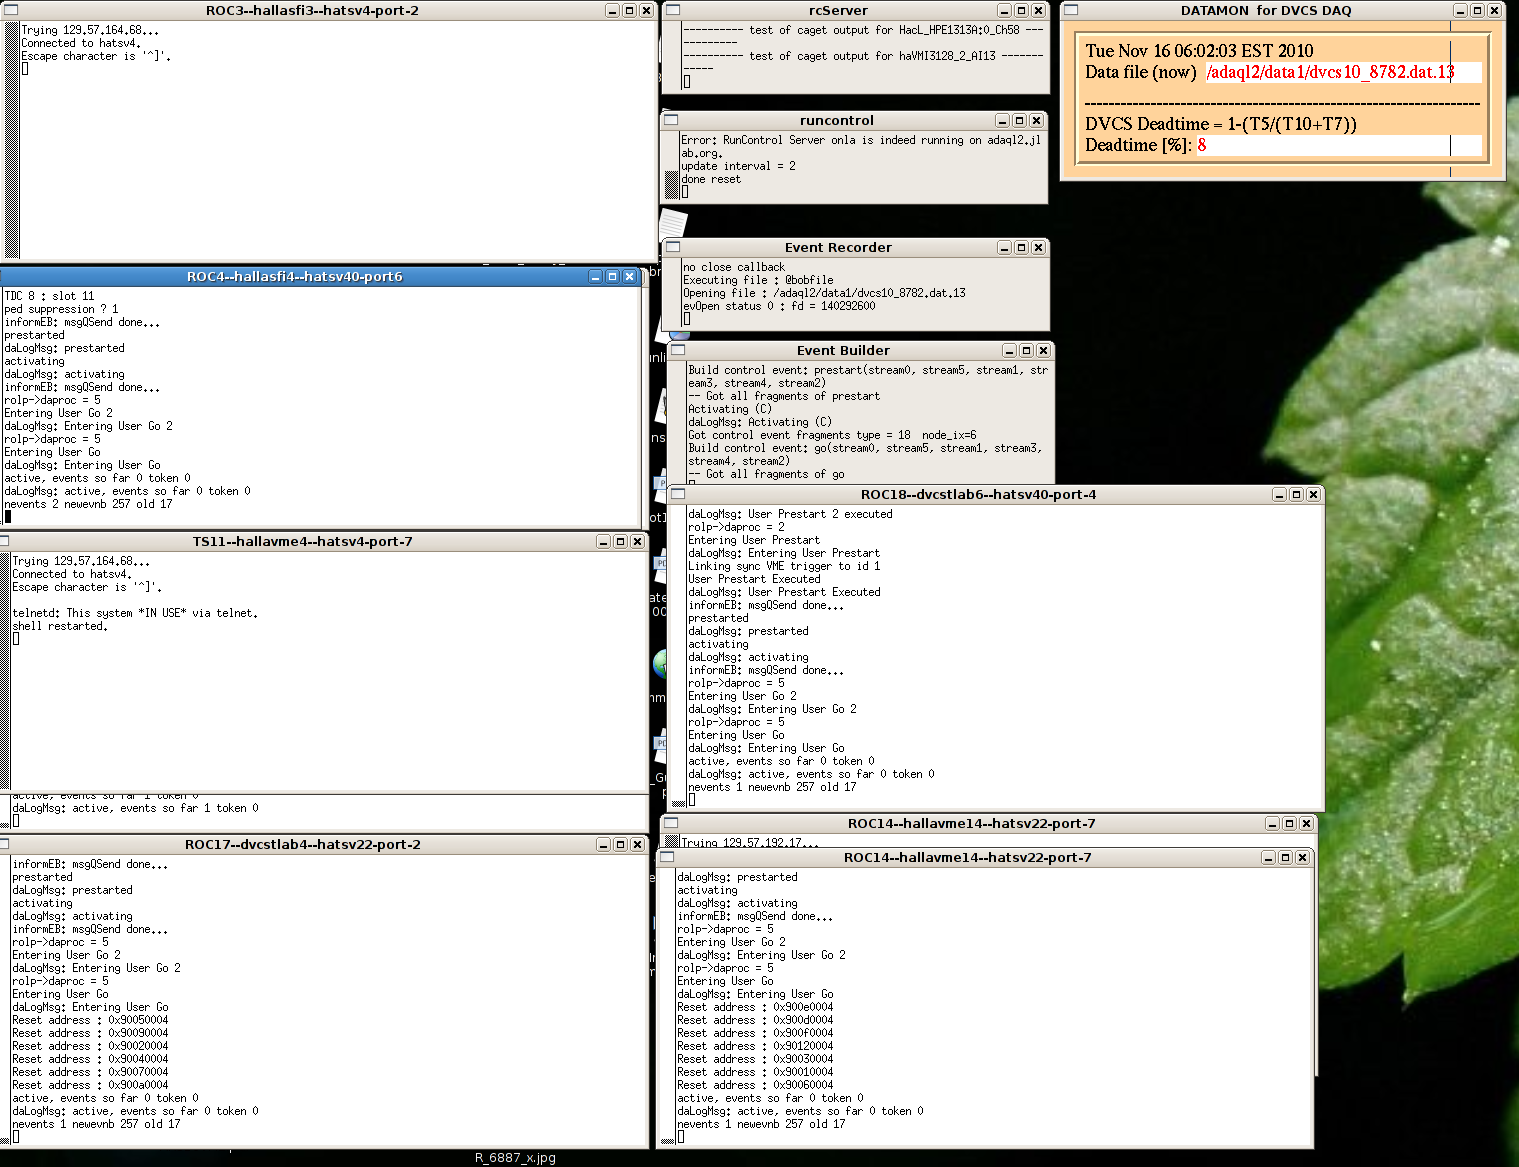
Task: Close the ROC17 dvcstlab4 window
Action: pos(637,844)
